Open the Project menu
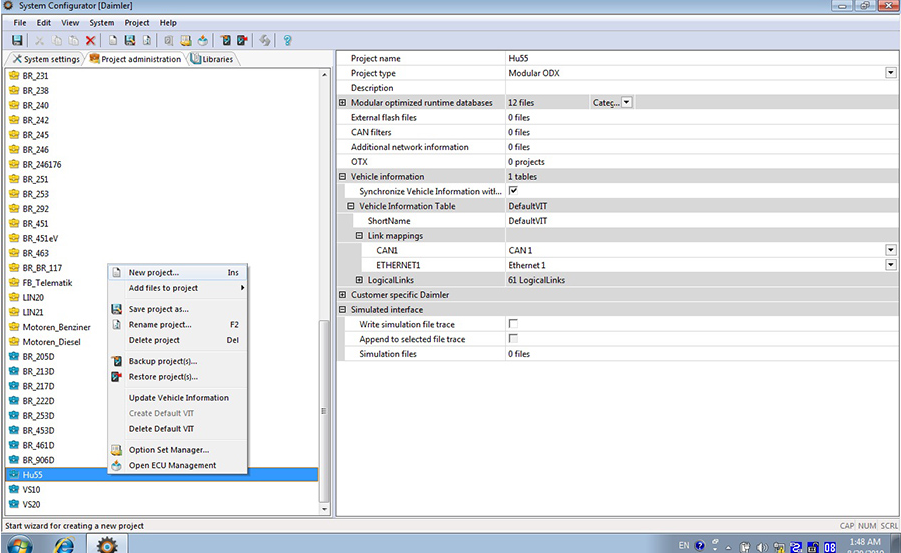The image size is (901, 553). (x=137, y=22)
